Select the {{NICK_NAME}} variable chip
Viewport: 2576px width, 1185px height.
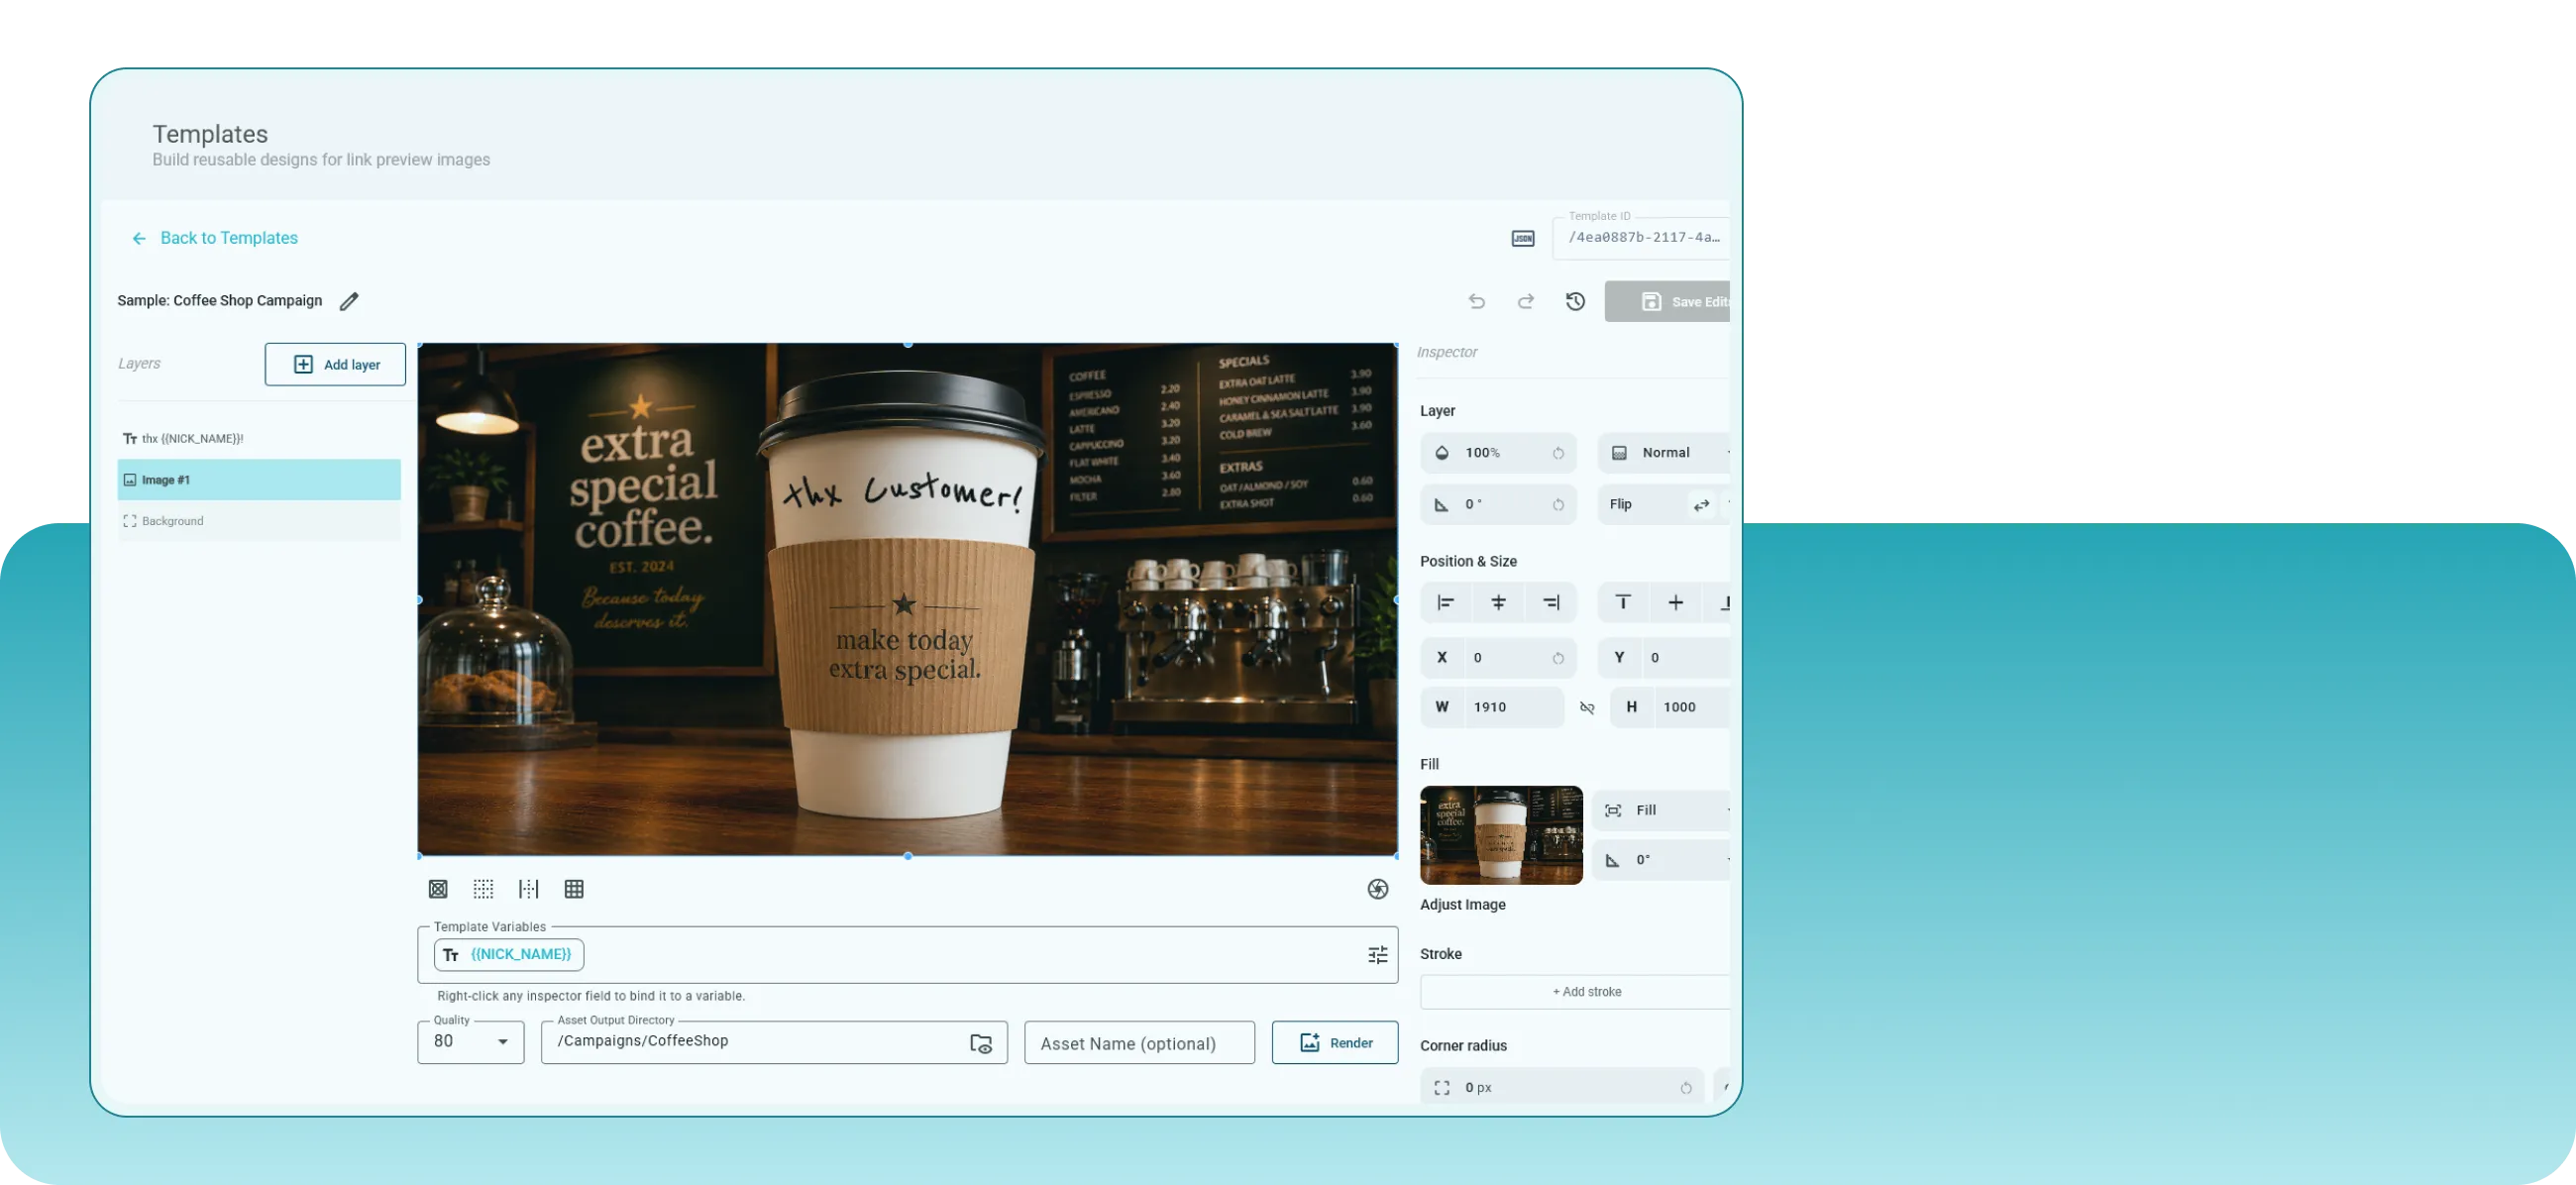point(509,955)
